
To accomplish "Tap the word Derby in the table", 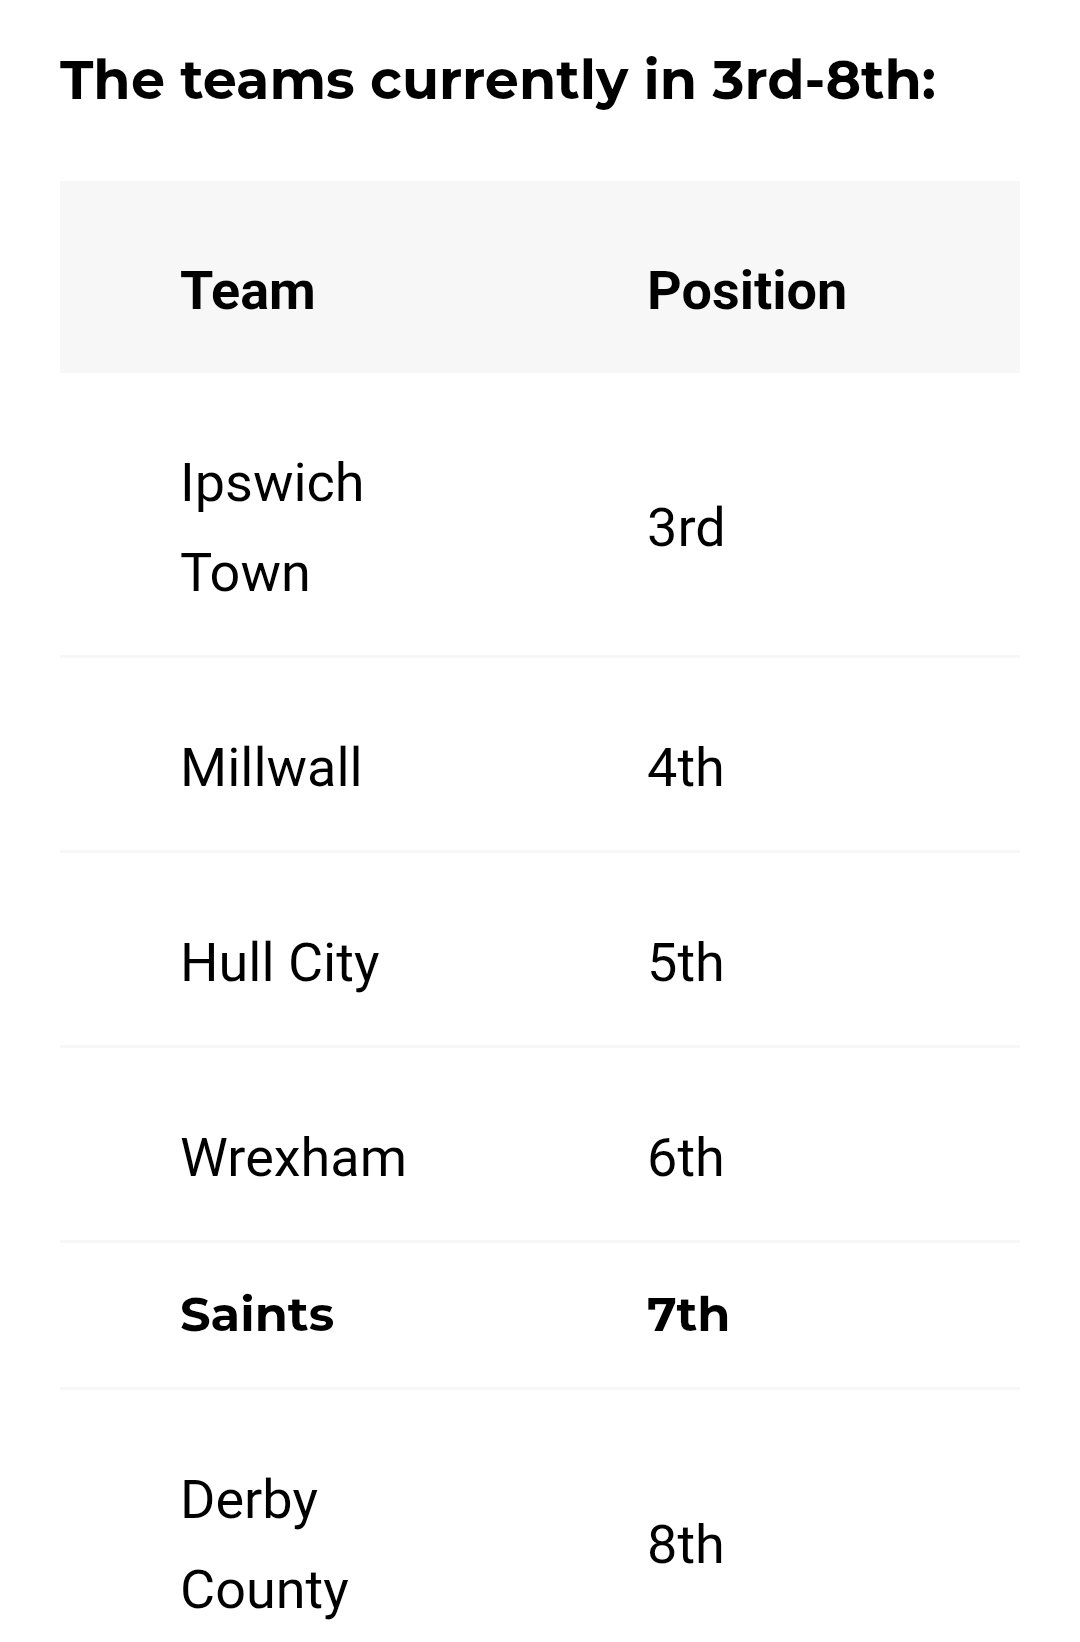I will tap(249, 1500).
